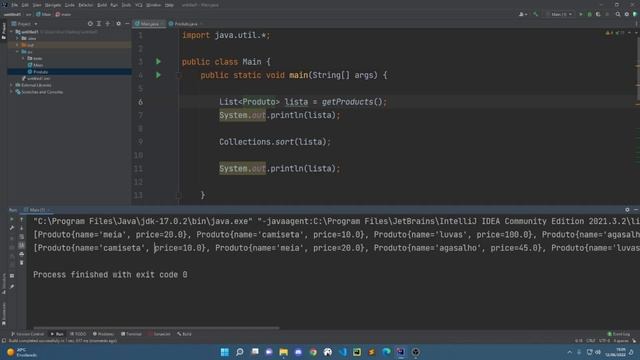
Task: Toggle scroll to end in console
Action: [22, 245]
